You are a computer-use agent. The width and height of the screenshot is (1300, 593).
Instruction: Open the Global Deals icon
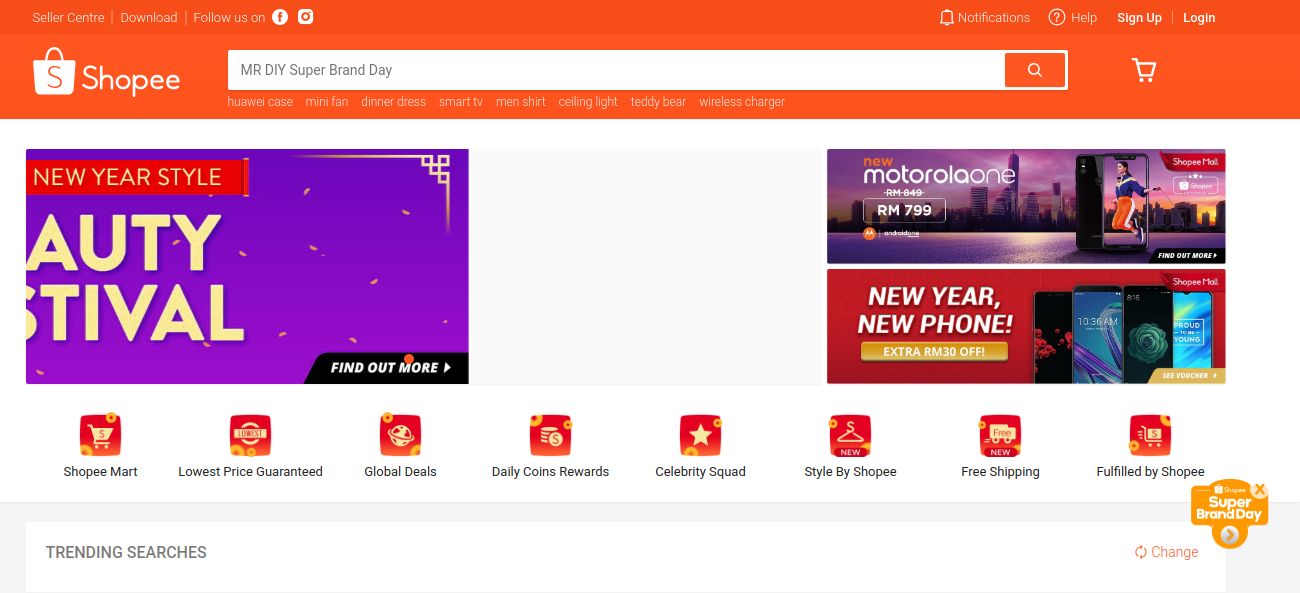400,435
